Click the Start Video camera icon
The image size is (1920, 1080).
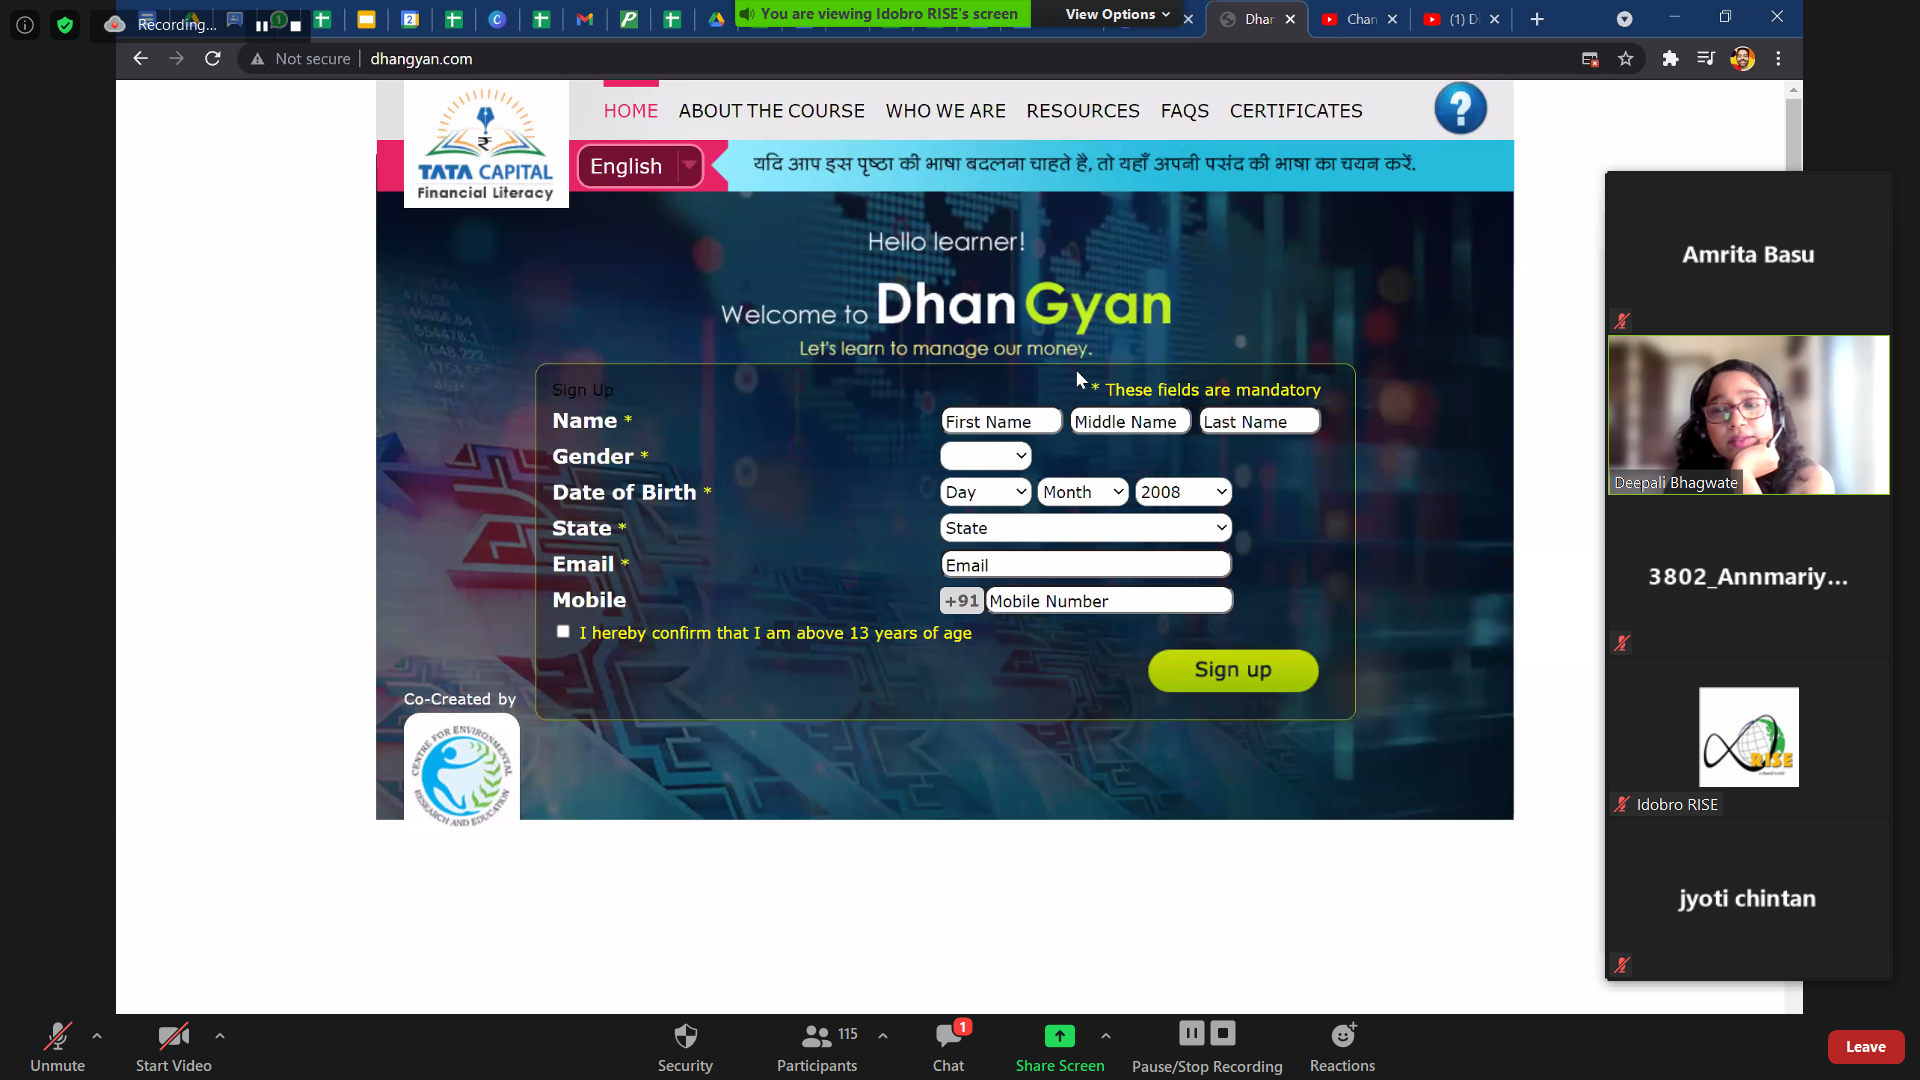173,1036
